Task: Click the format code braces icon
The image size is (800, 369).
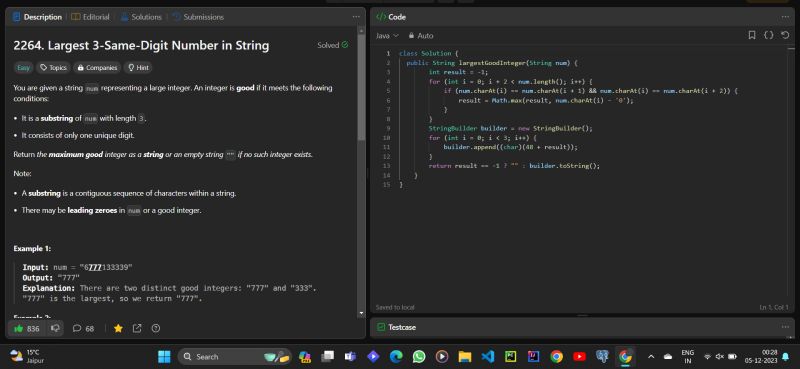Action: tap(768, 35)
